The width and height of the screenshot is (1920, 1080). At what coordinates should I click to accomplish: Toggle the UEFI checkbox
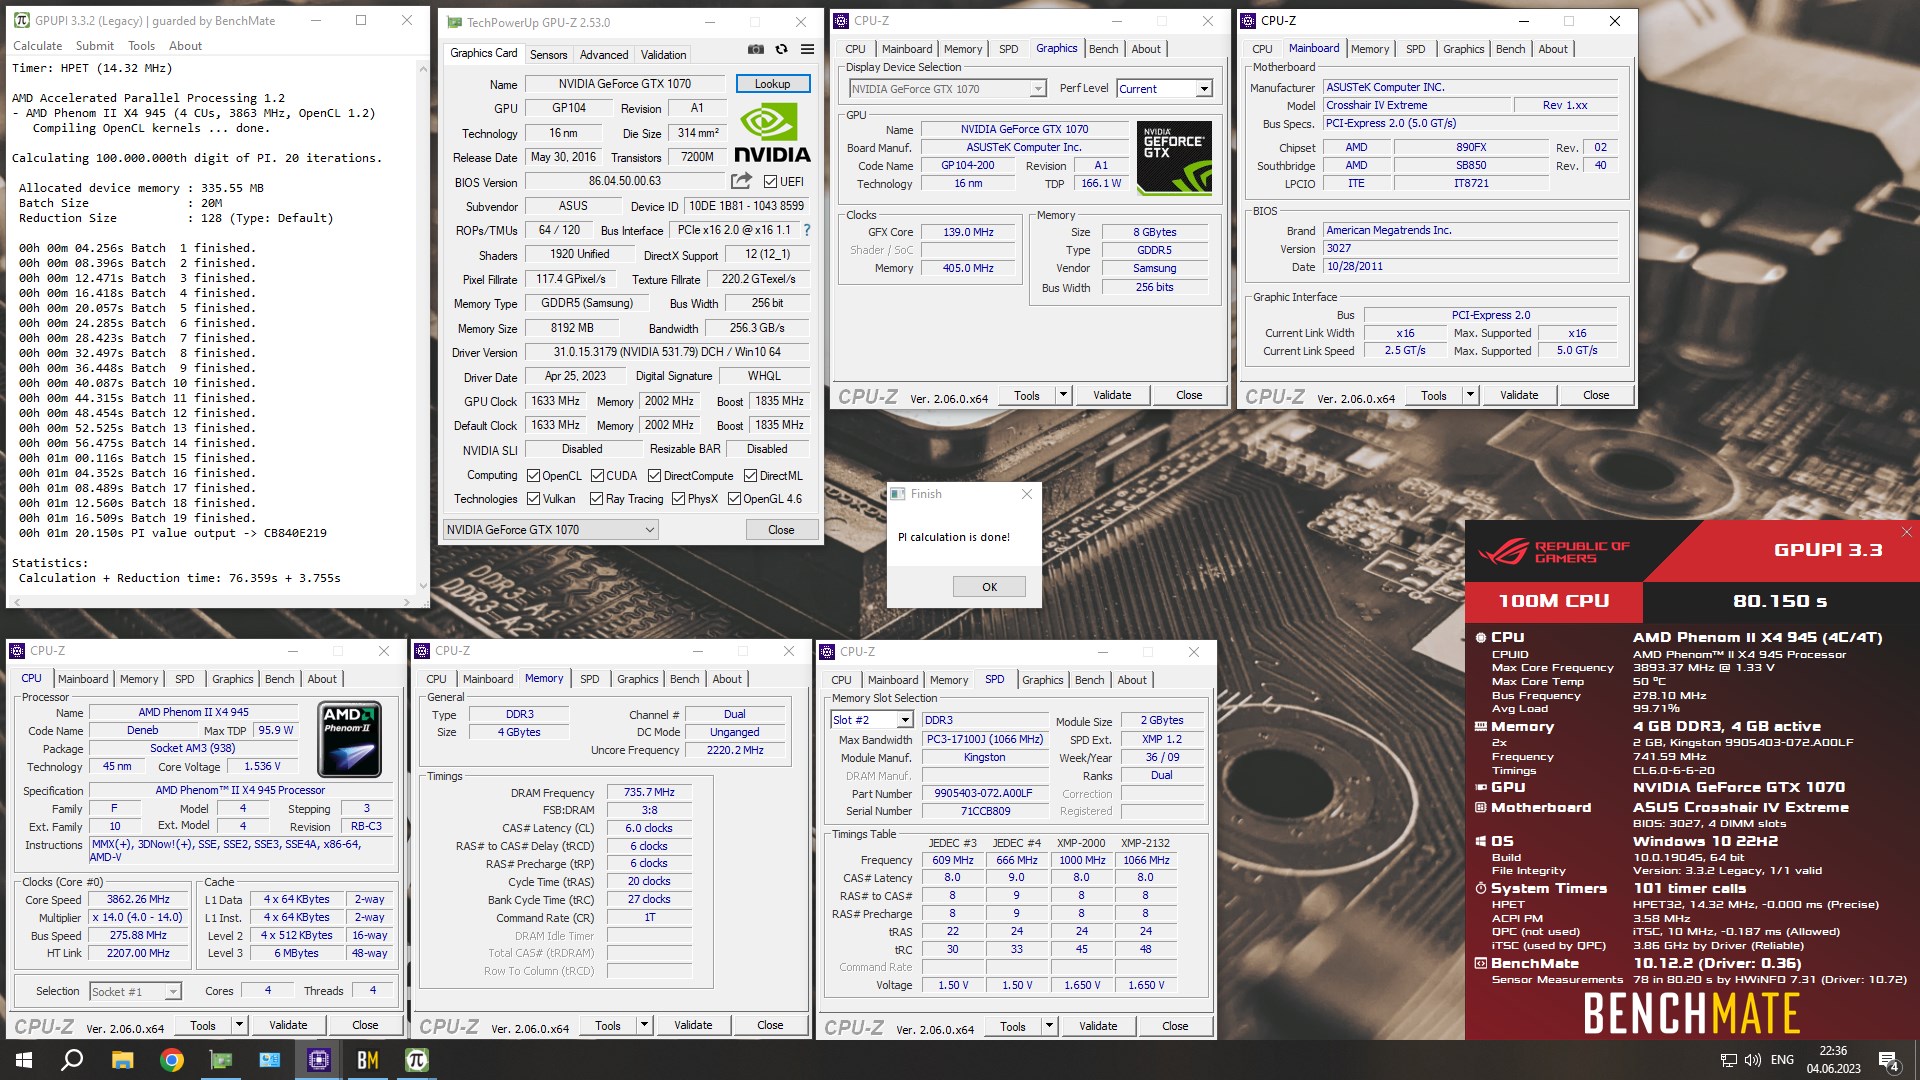coord(770,181)
